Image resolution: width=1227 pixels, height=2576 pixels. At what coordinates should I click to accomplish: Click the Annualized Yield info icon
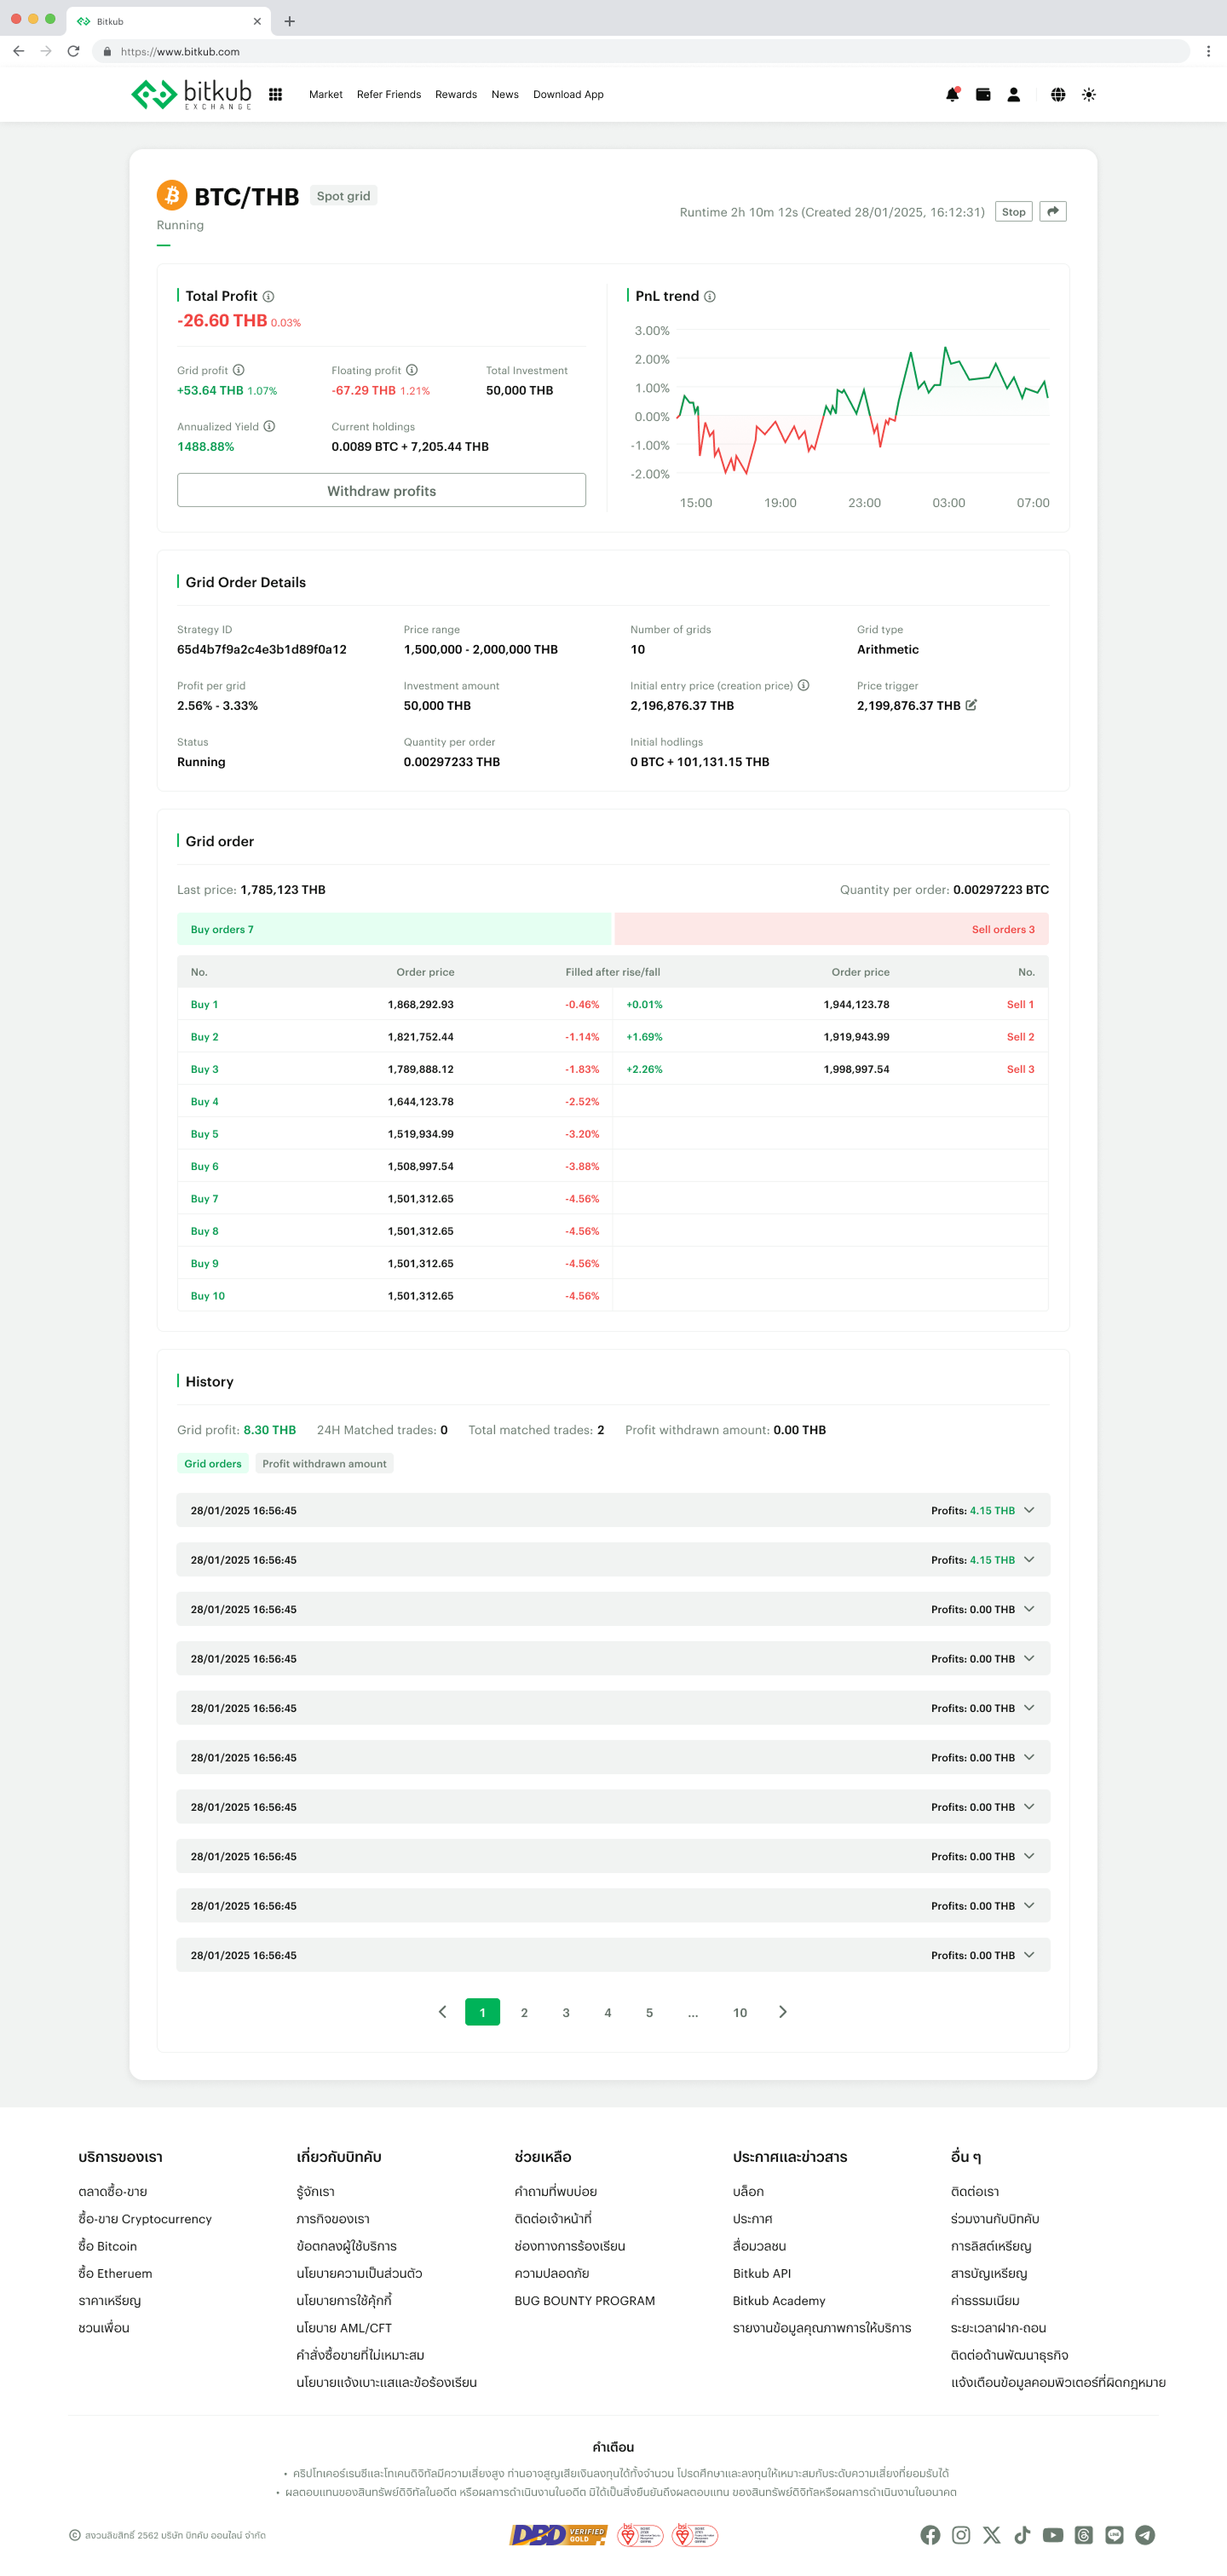(x=269, y=426)
